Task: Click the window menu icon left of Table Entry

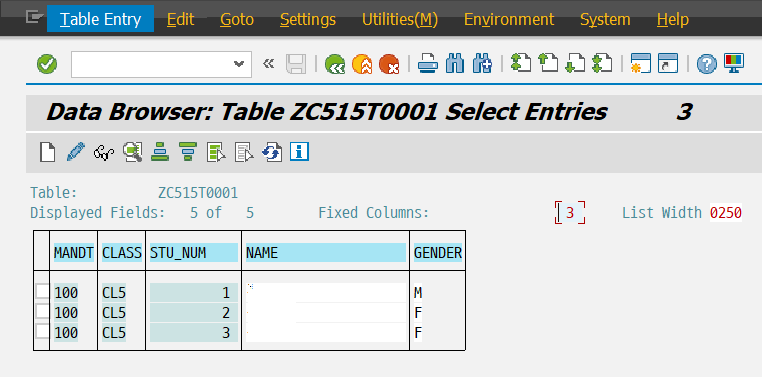Action: pyautogui.click(x=35, y=17)
